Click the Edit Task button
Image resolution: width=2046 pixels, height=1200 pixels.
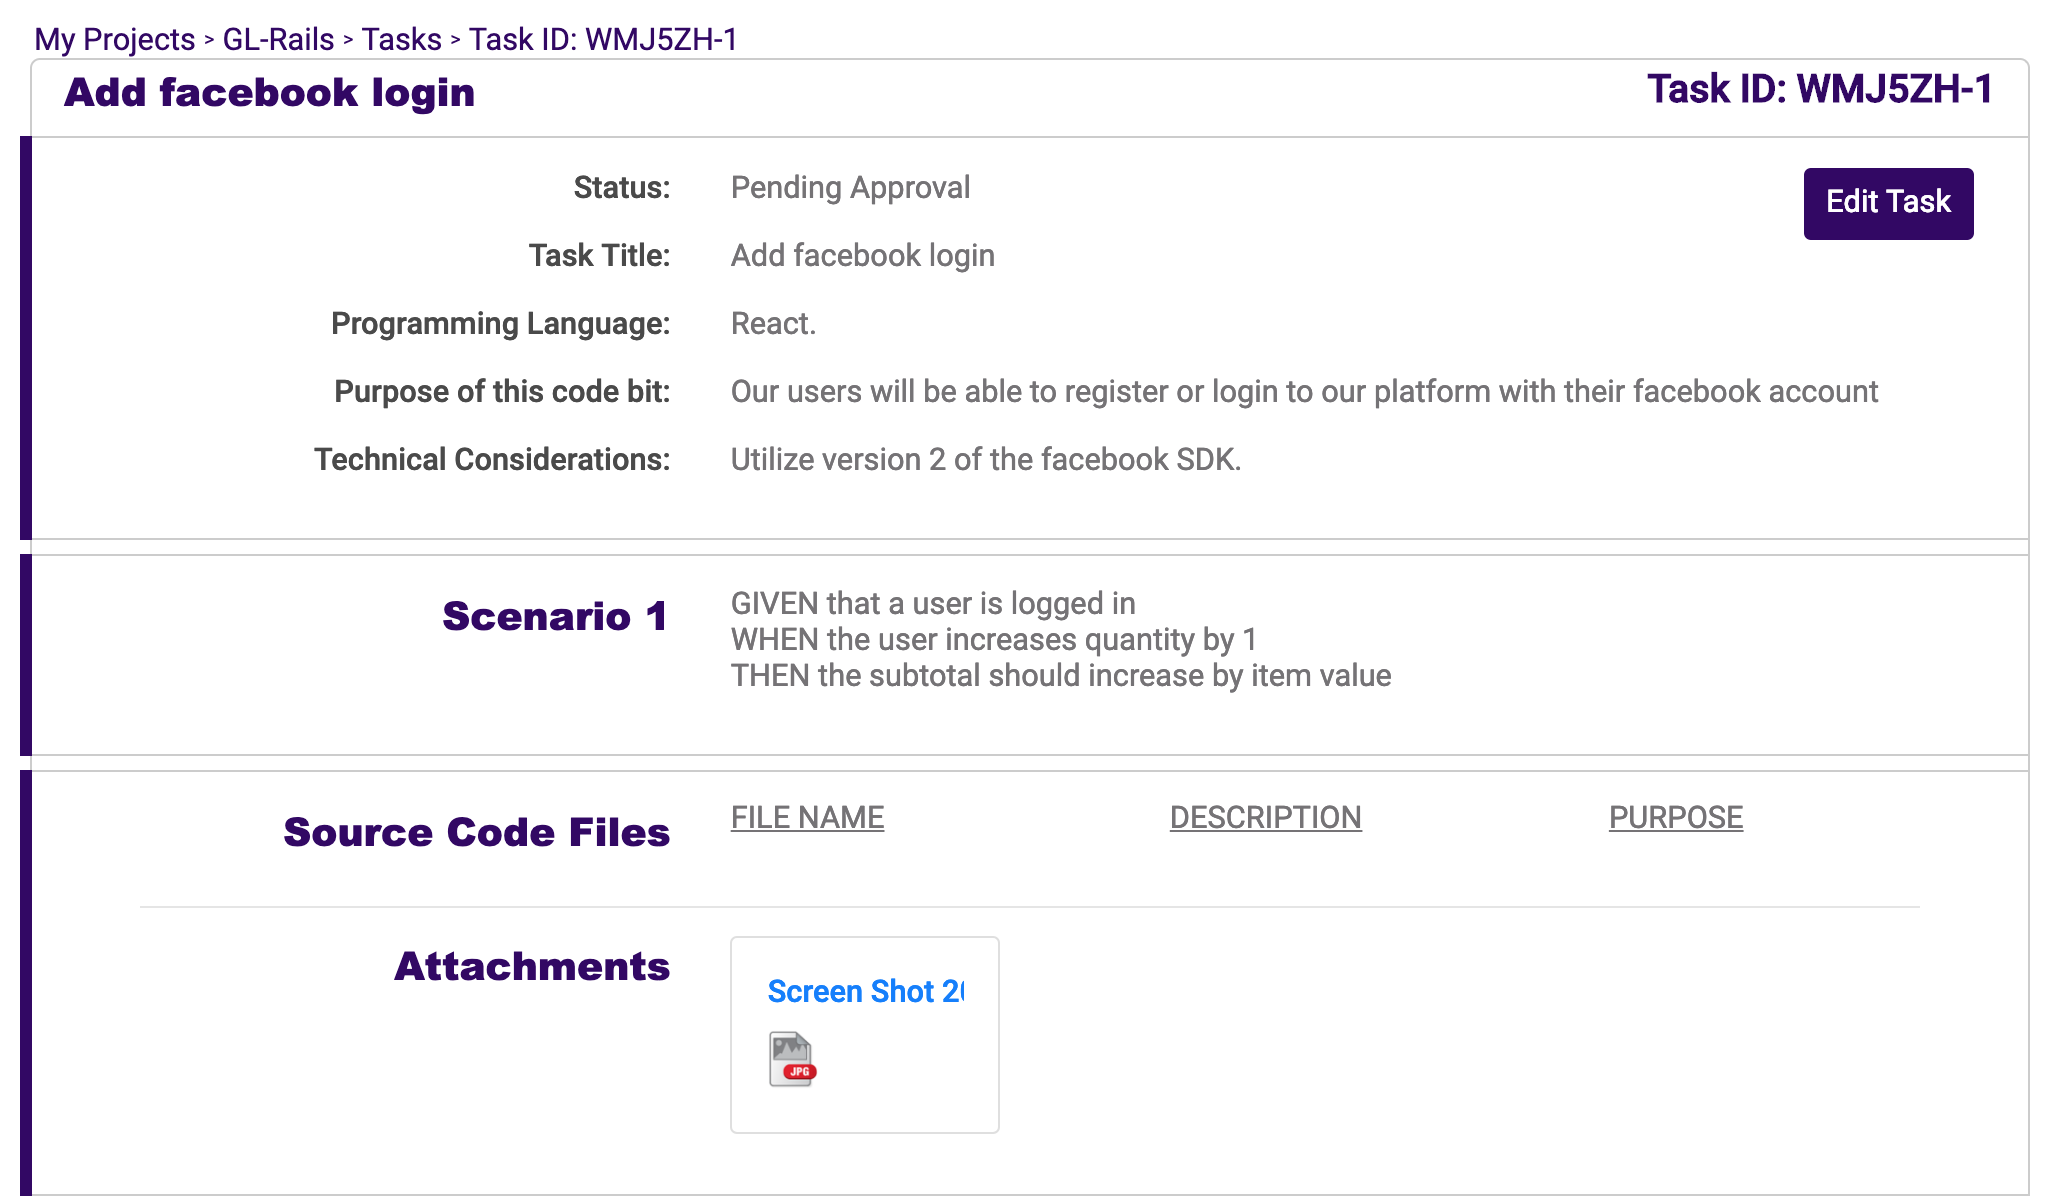pos(1888,203)
